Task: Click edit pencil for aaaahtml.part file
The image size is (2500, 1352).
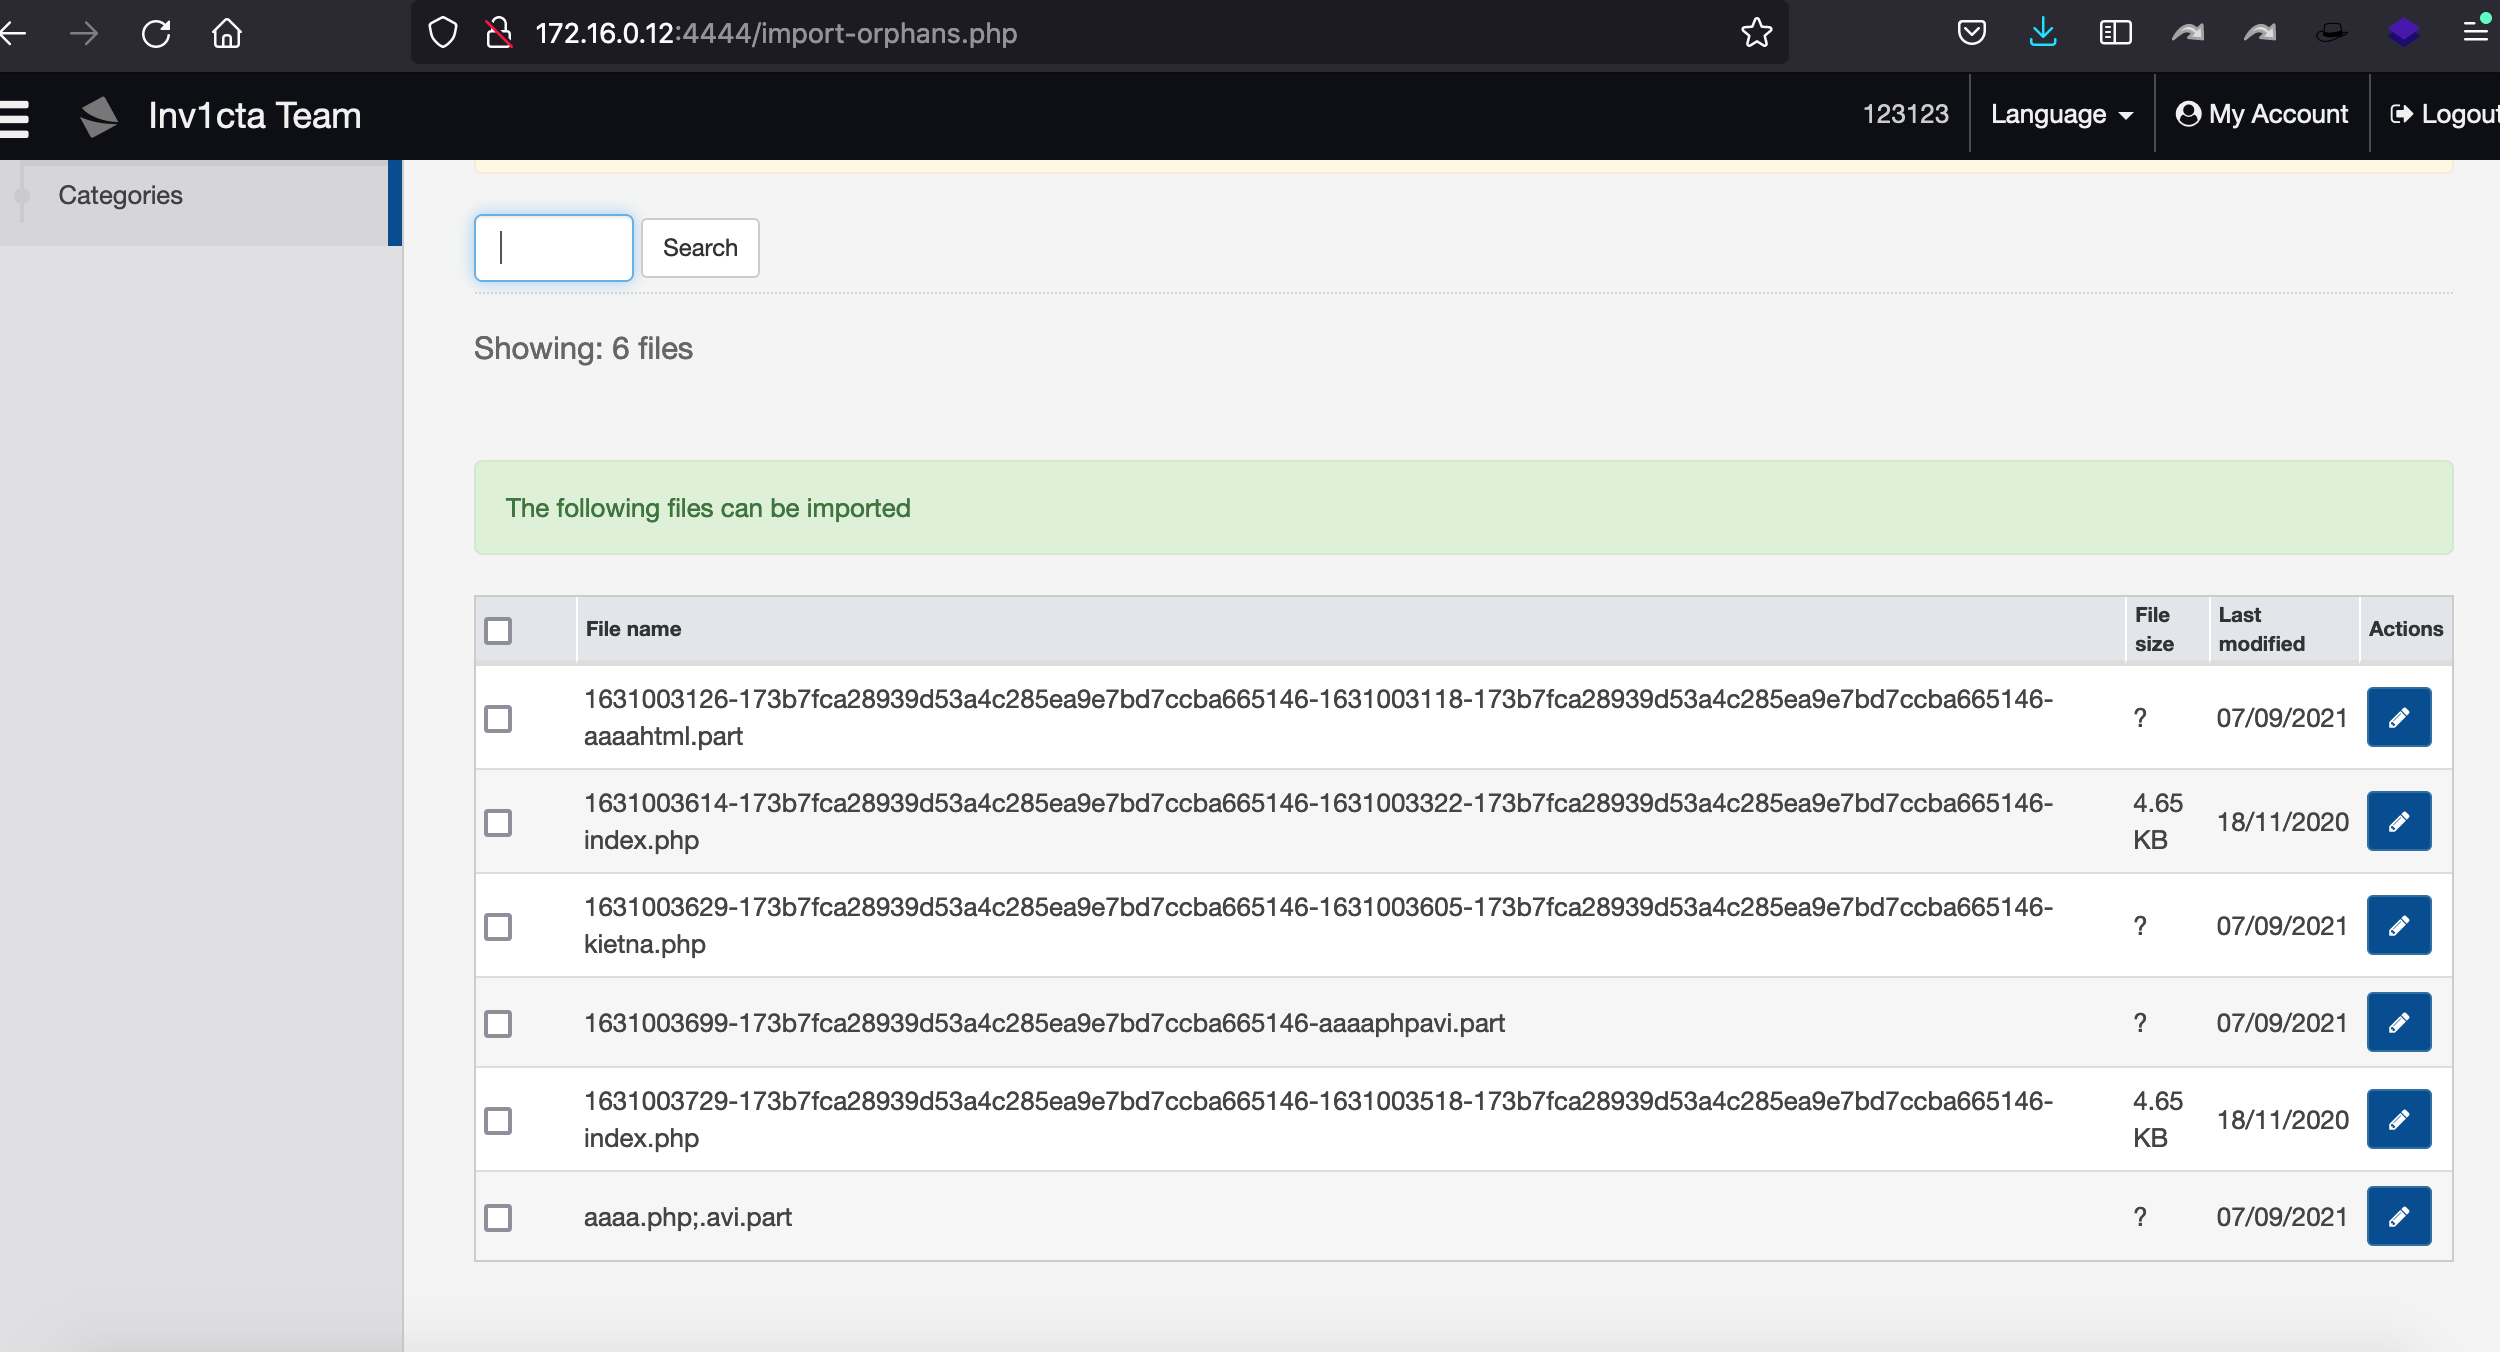Action: [2398, 717]
